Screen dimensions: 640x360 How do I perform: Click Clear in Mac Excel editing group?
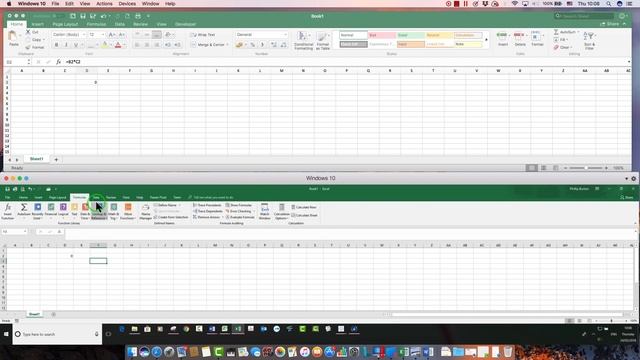pos(562,47)
